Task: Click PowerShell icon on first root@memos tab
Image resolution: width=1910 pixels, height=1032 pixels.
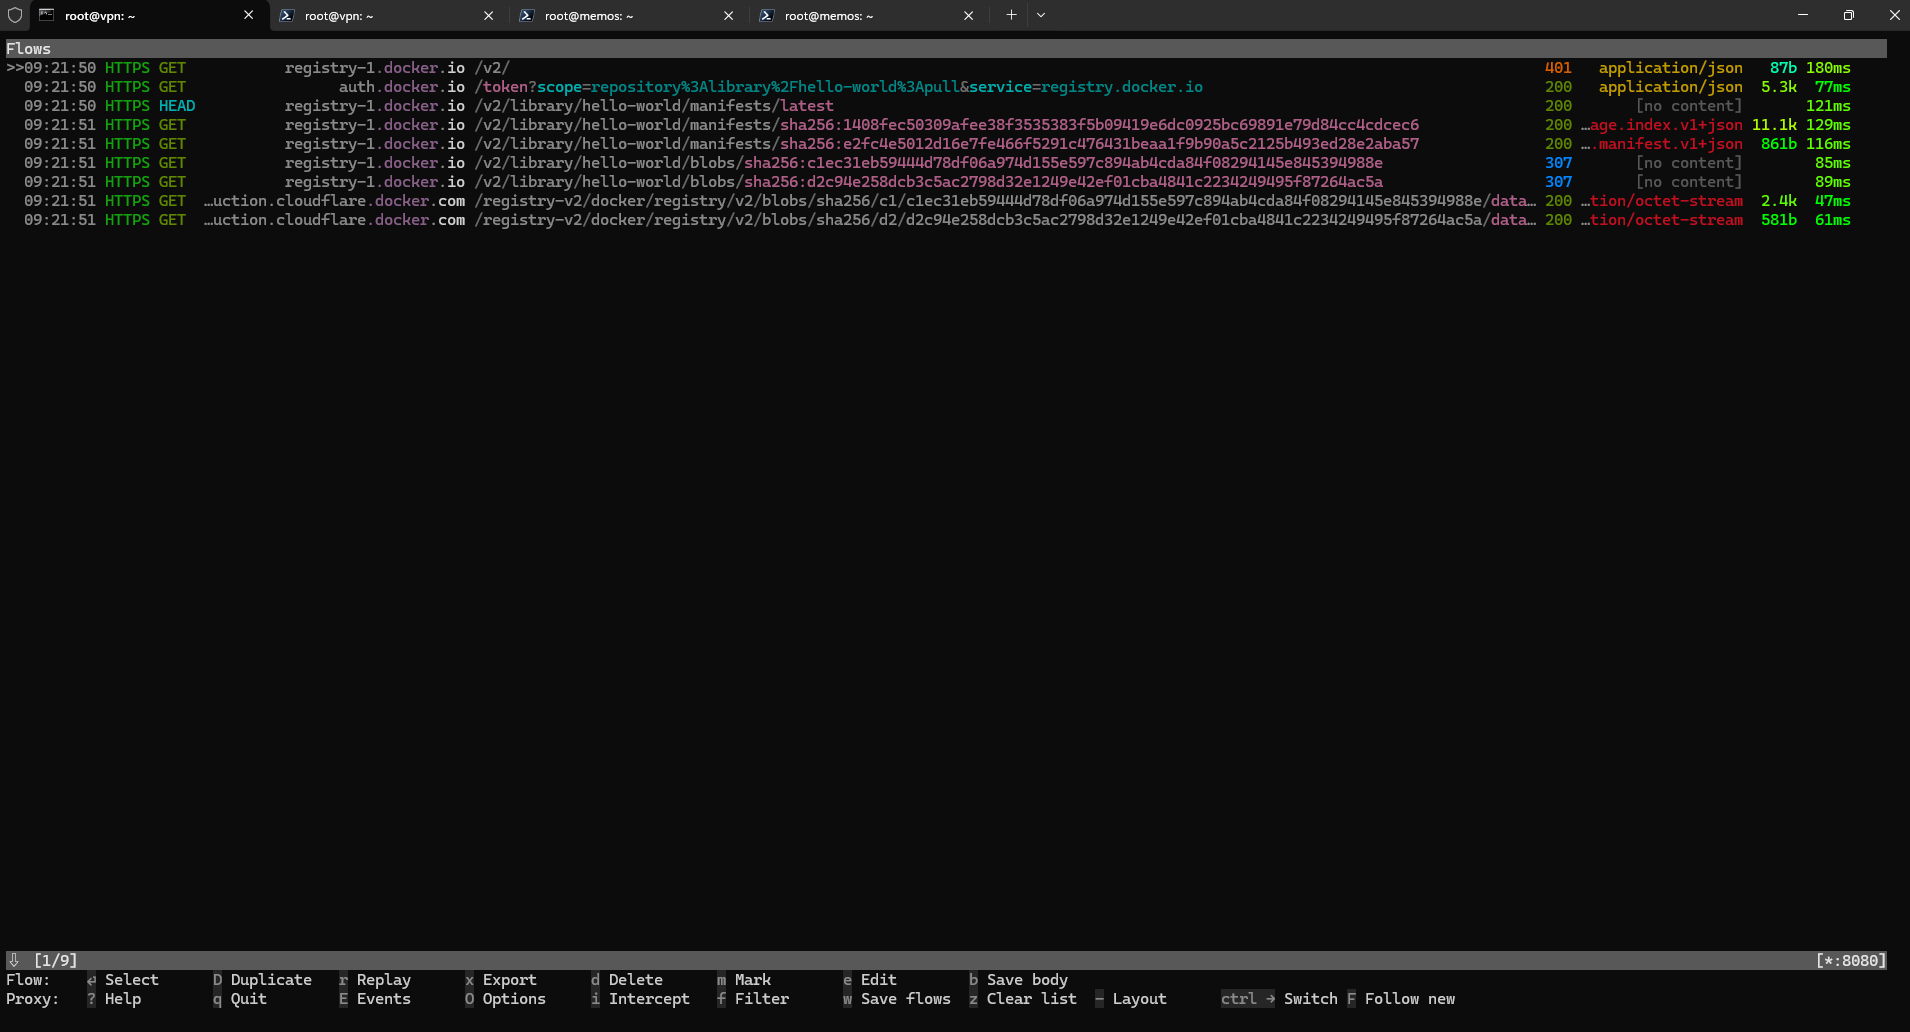Action: [526, 15]
